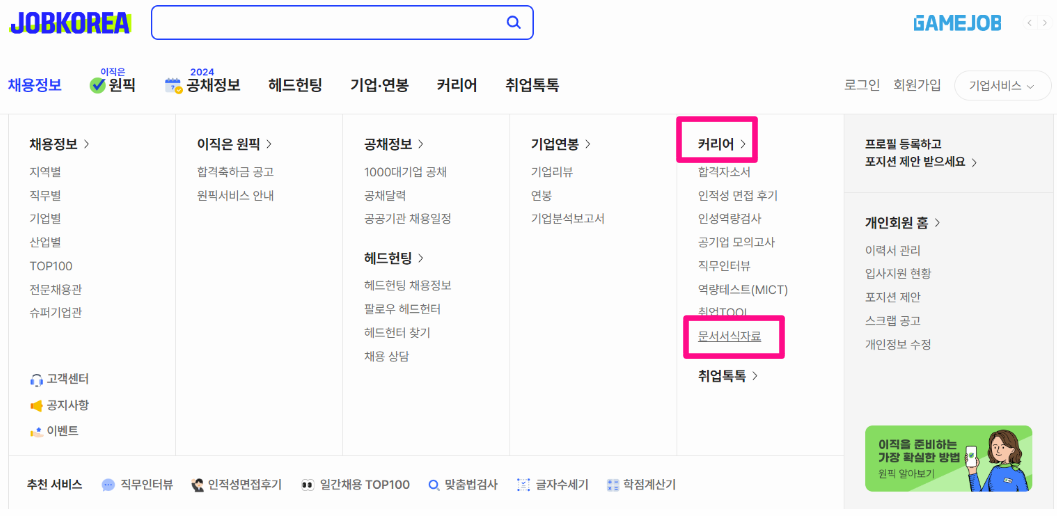Click the 글자수세기 icon

pyautogui.click(x=524, y=485)
